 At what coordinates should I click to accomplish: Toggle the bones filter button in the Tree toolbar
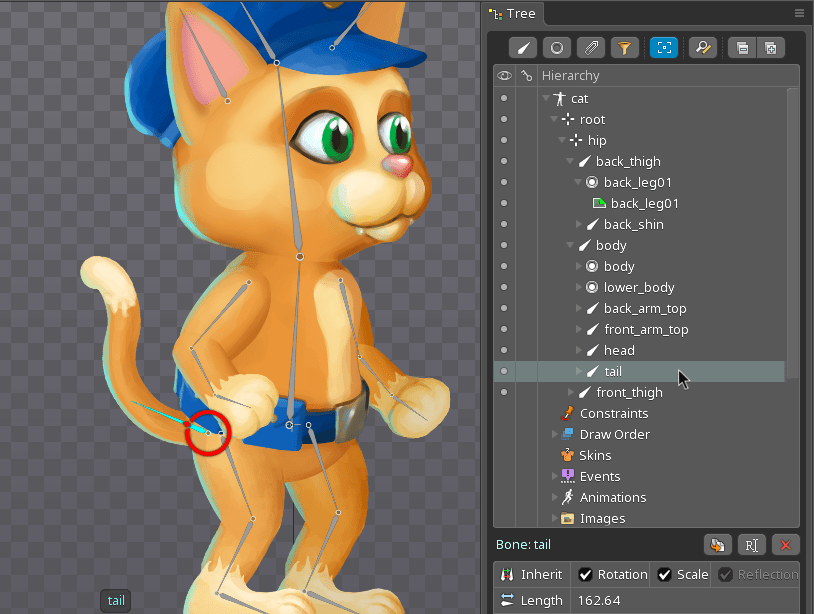[523, 47]
